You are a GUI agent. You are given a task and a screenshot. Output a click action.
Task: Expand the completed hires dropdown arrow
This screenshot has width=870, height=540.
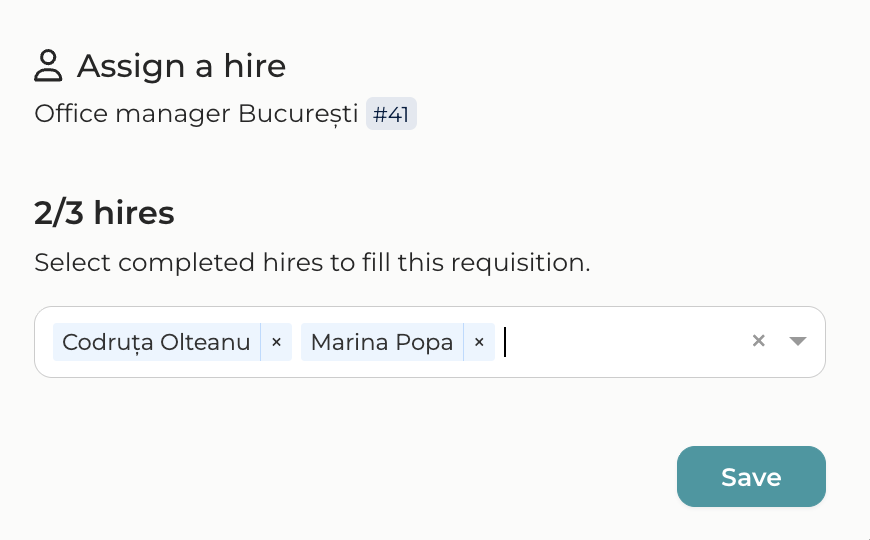tap(797, 341)
